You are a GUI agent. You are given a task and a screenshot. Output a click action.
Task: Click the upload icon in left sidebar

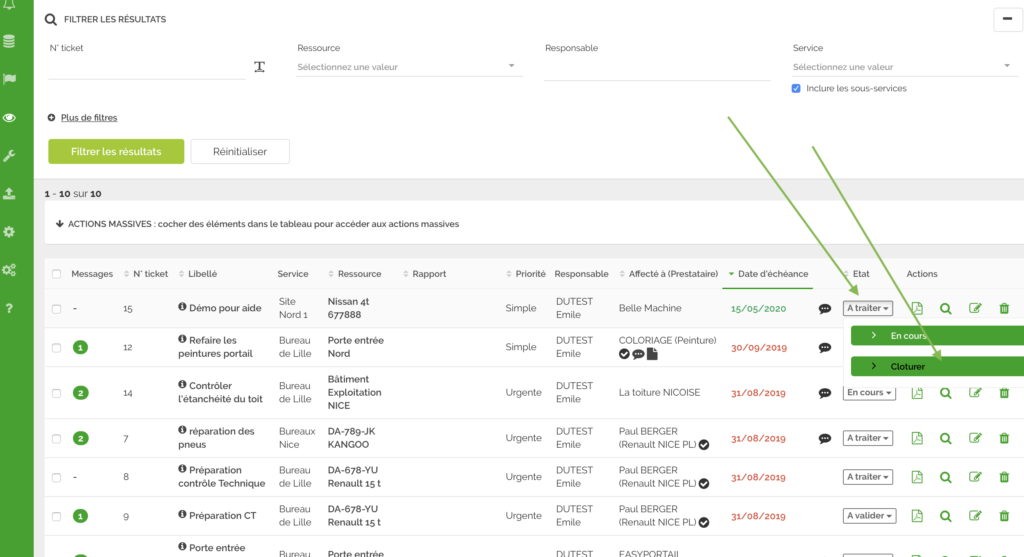click(x=9, y=194)
